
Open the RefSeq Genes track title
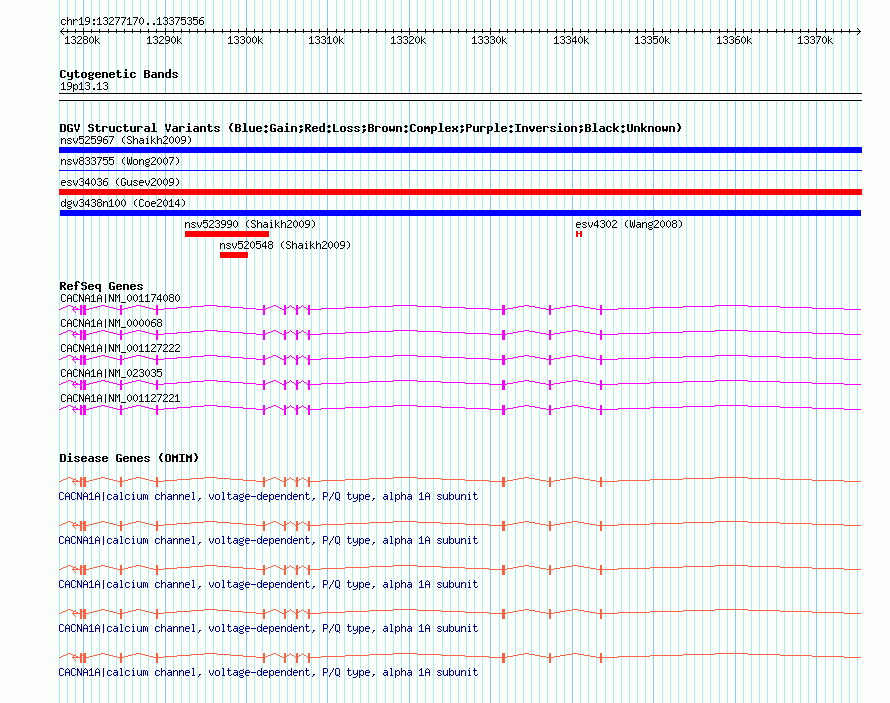[x=101, y=286]
